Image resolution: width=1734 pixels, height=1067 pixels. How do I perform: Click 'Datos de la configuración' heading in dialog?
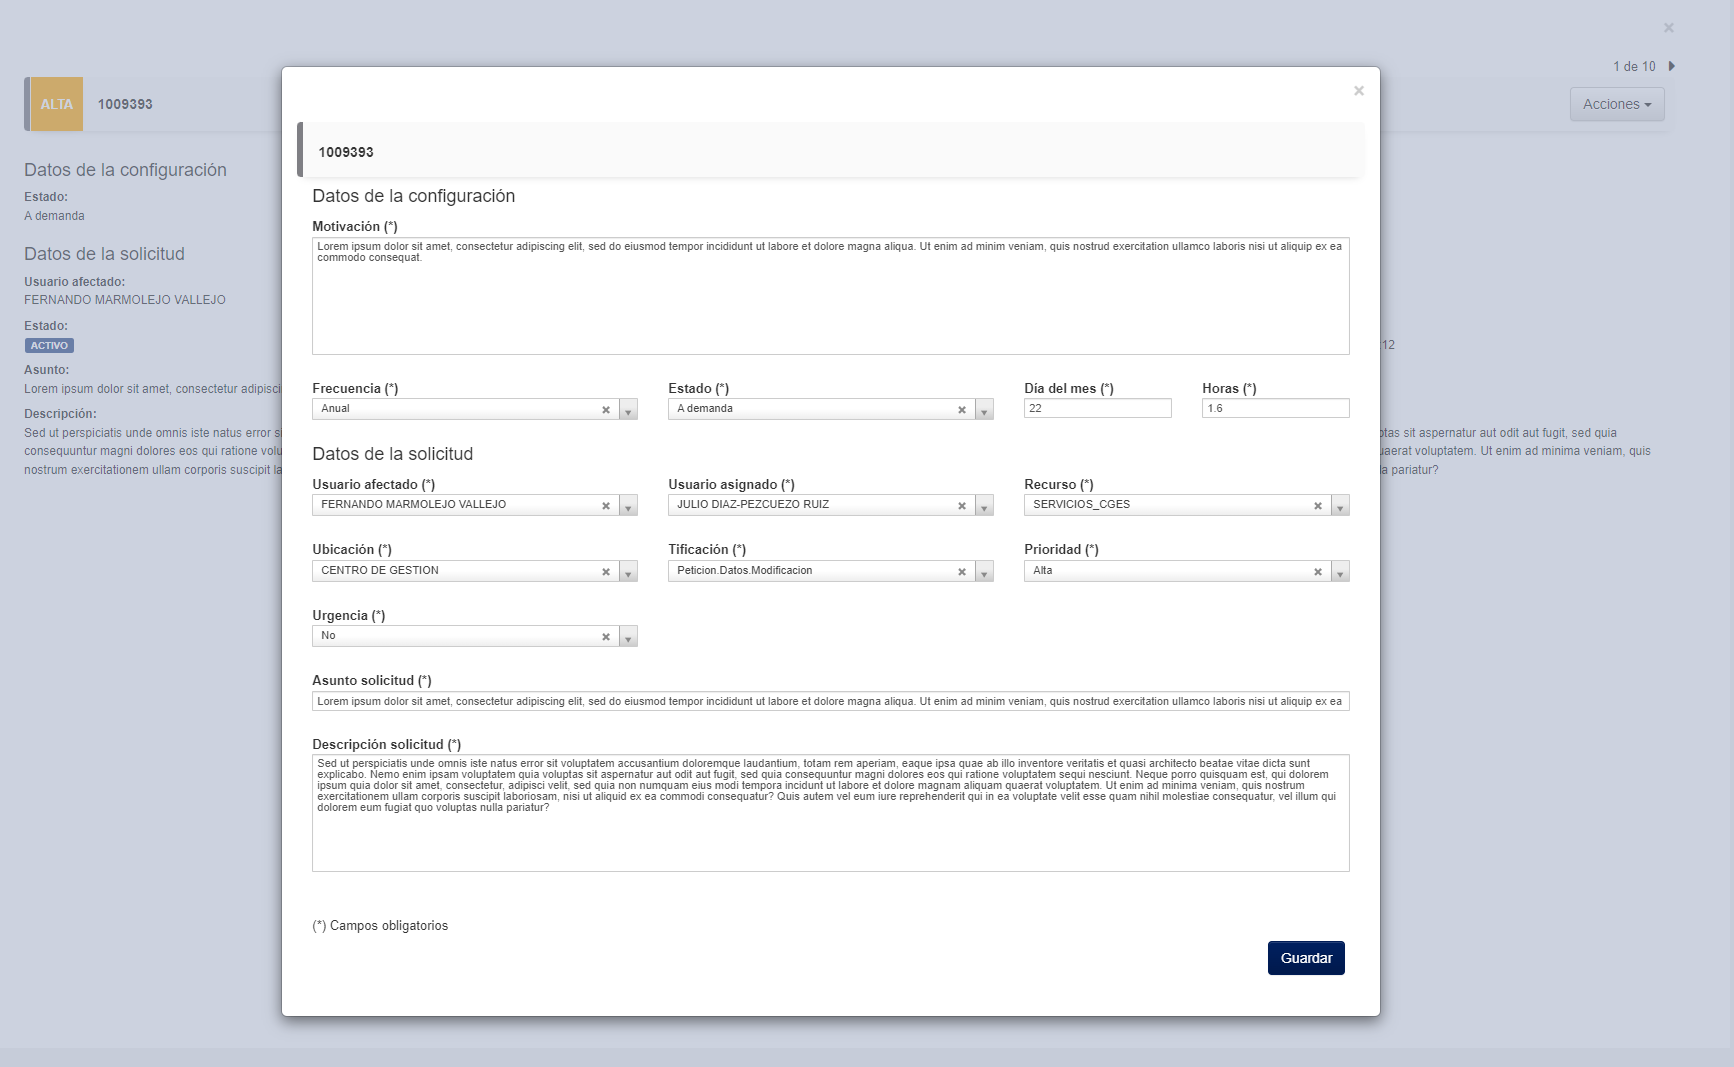tap(414, 196)
